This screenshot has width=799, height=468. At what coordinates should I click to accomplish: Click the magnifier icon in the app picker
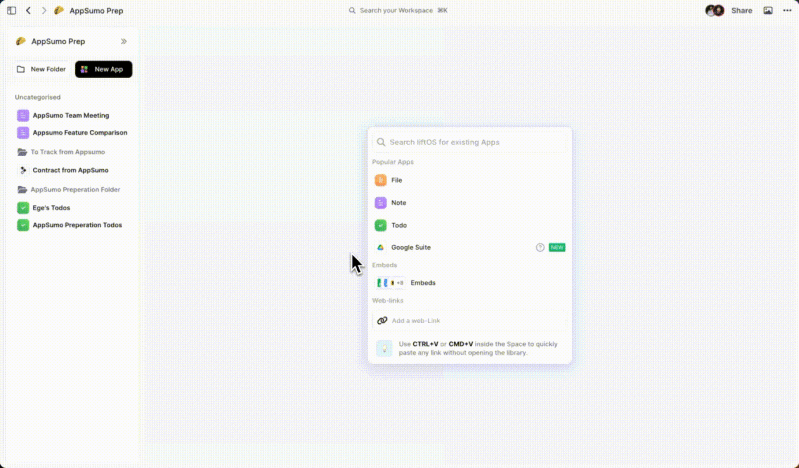(x=381, y=142)
